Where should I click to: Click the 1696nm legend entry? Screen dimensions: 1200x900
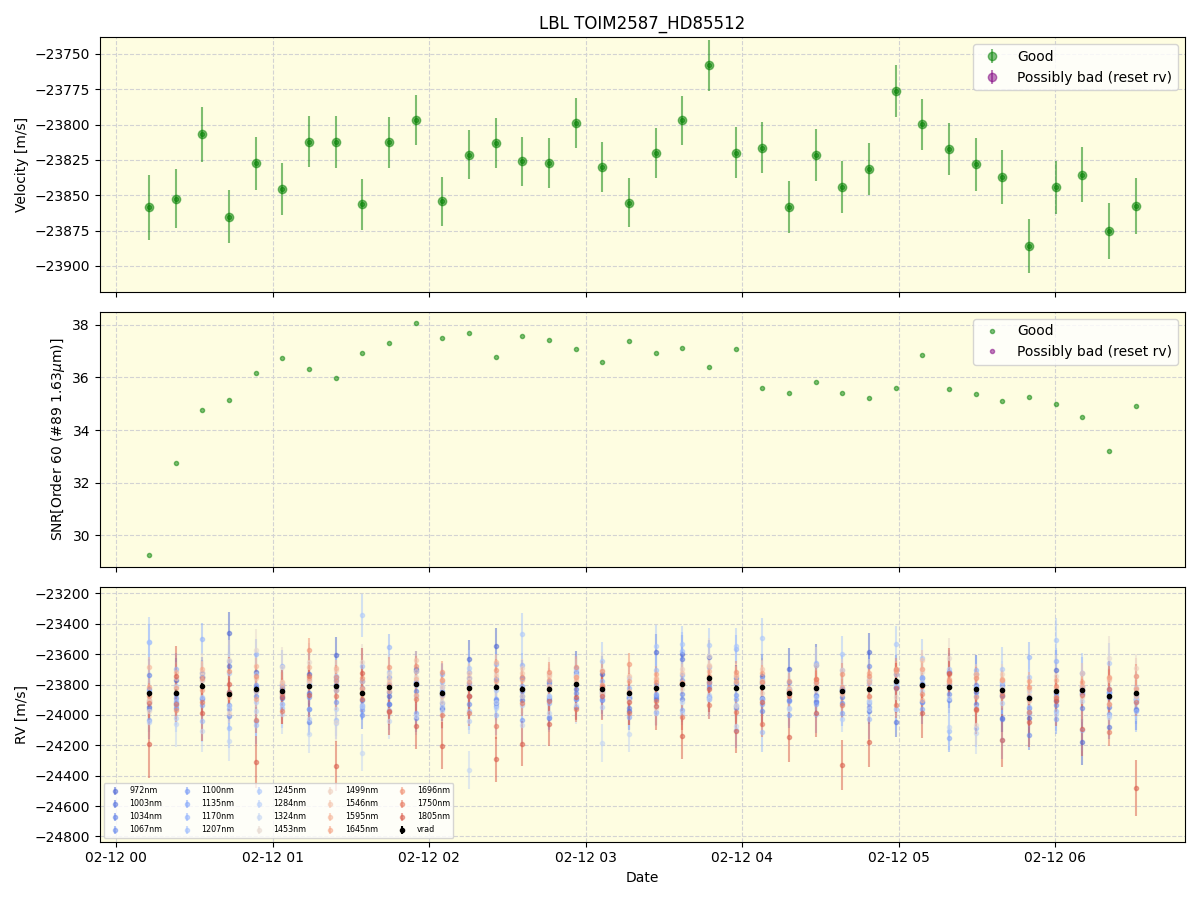[x=422, y=791]
